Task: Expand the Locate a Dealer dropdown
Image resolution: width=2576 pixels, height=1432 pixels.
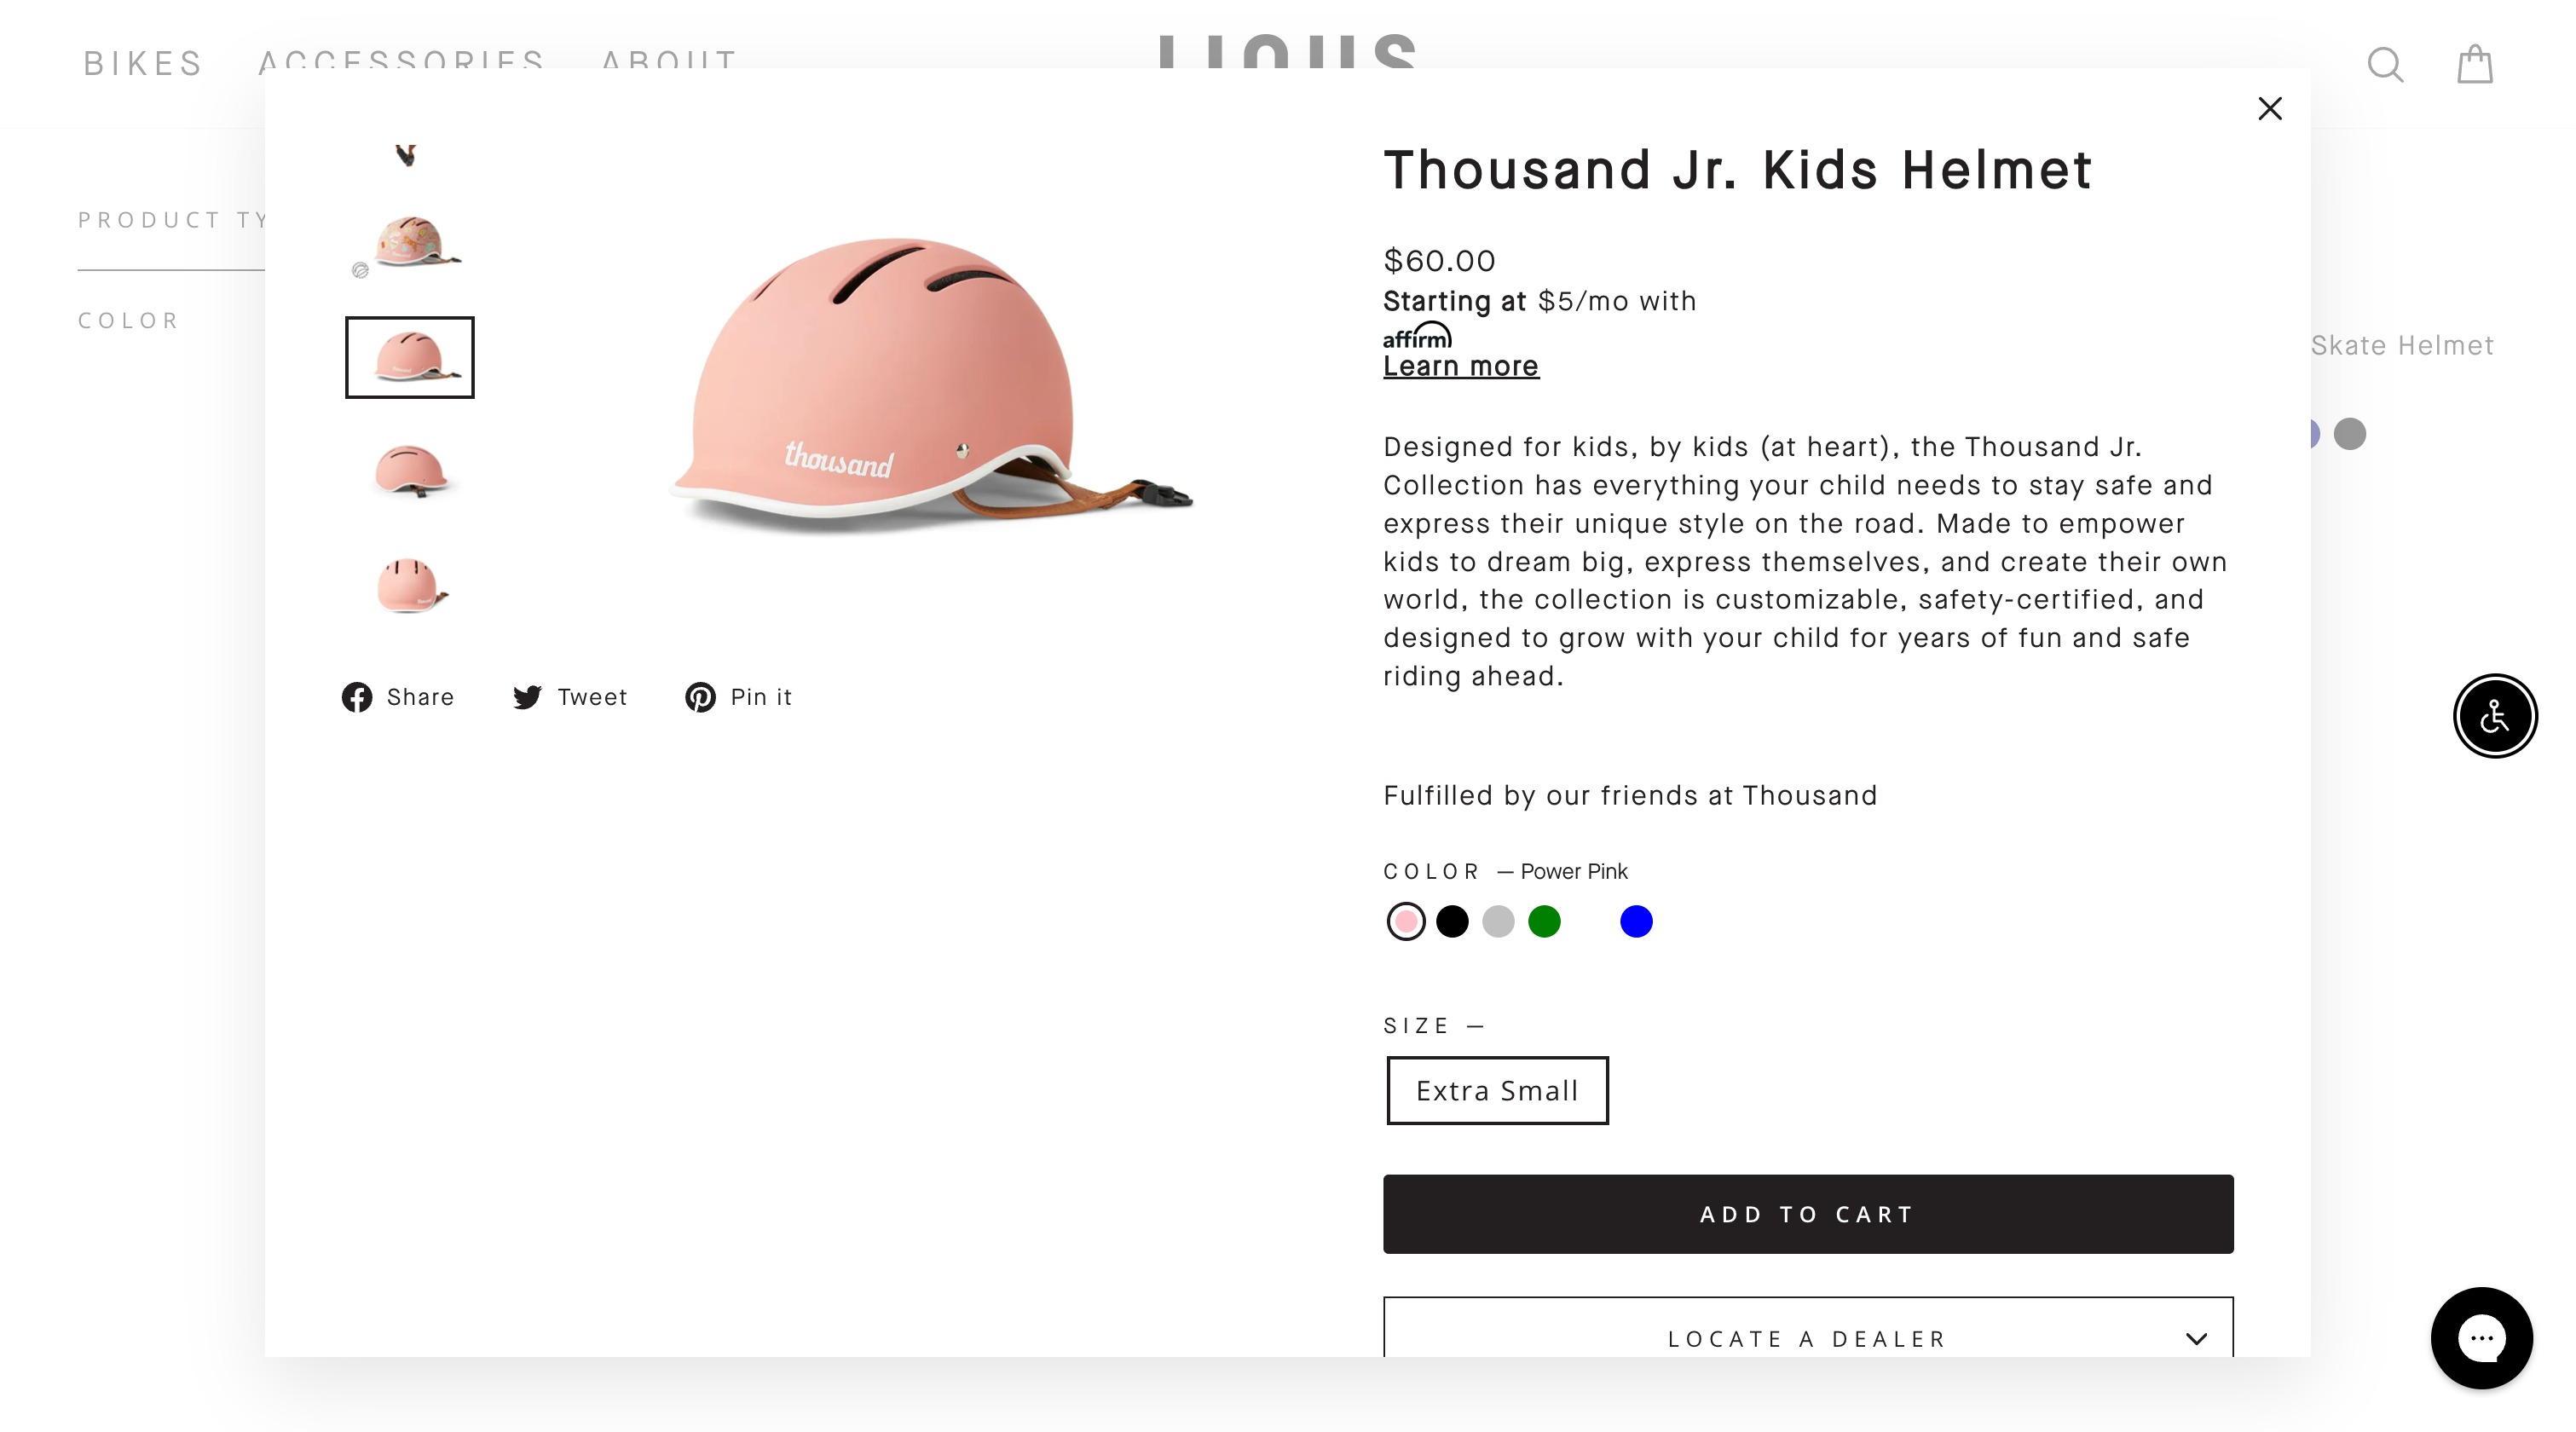Action: coord(1808,1338)
